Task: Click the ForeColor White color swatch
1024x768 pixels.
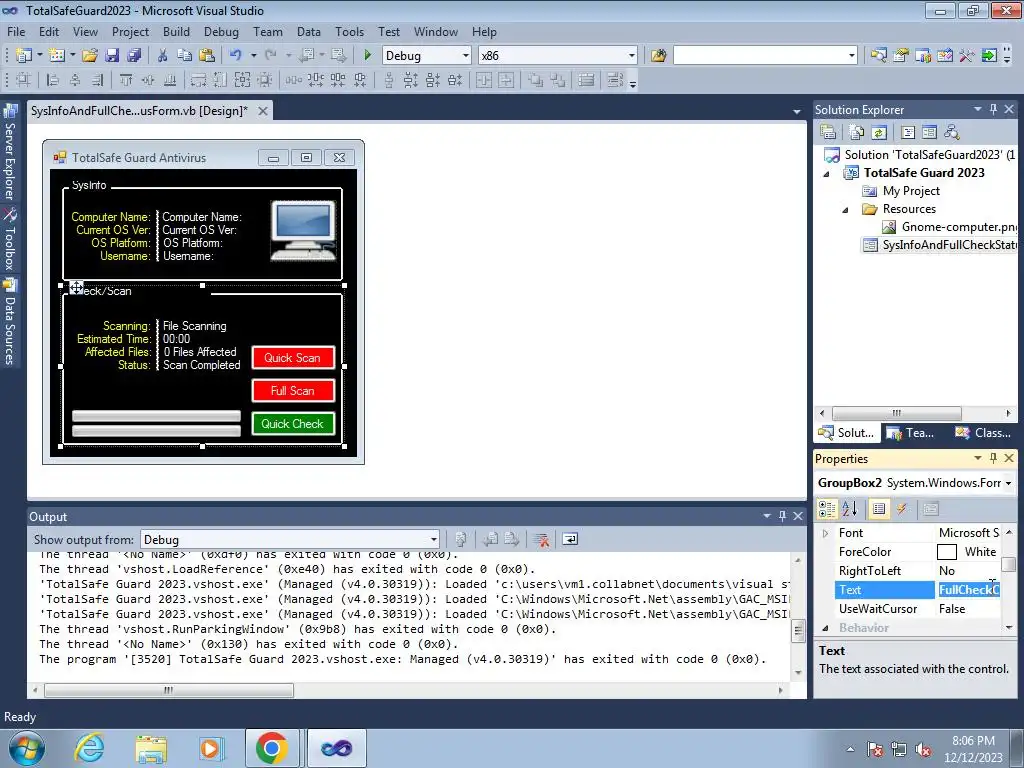Action: click(x=946, y=552)
